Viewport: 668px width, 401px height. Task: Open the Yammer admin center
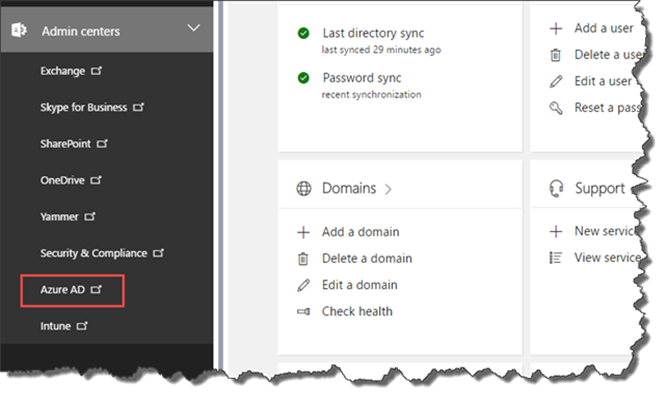(59, 216)
